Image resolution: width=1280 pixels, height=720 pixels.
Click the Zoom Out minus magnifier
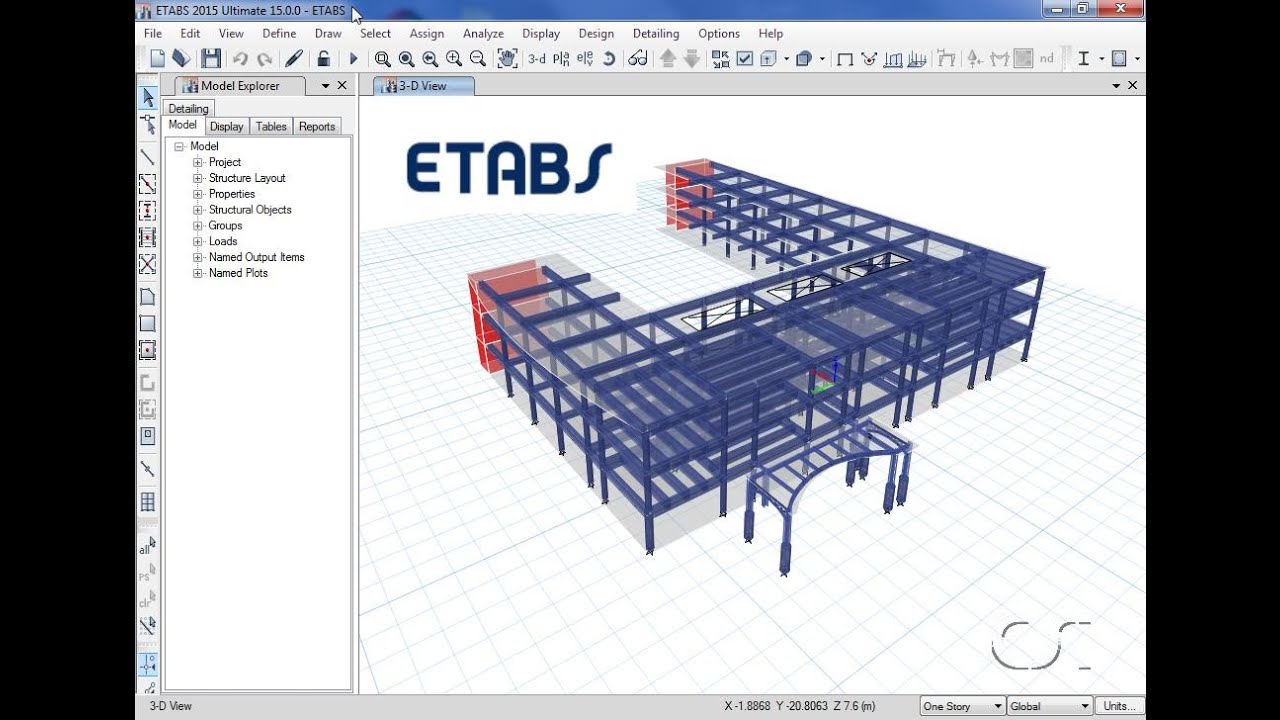(478, 59)
